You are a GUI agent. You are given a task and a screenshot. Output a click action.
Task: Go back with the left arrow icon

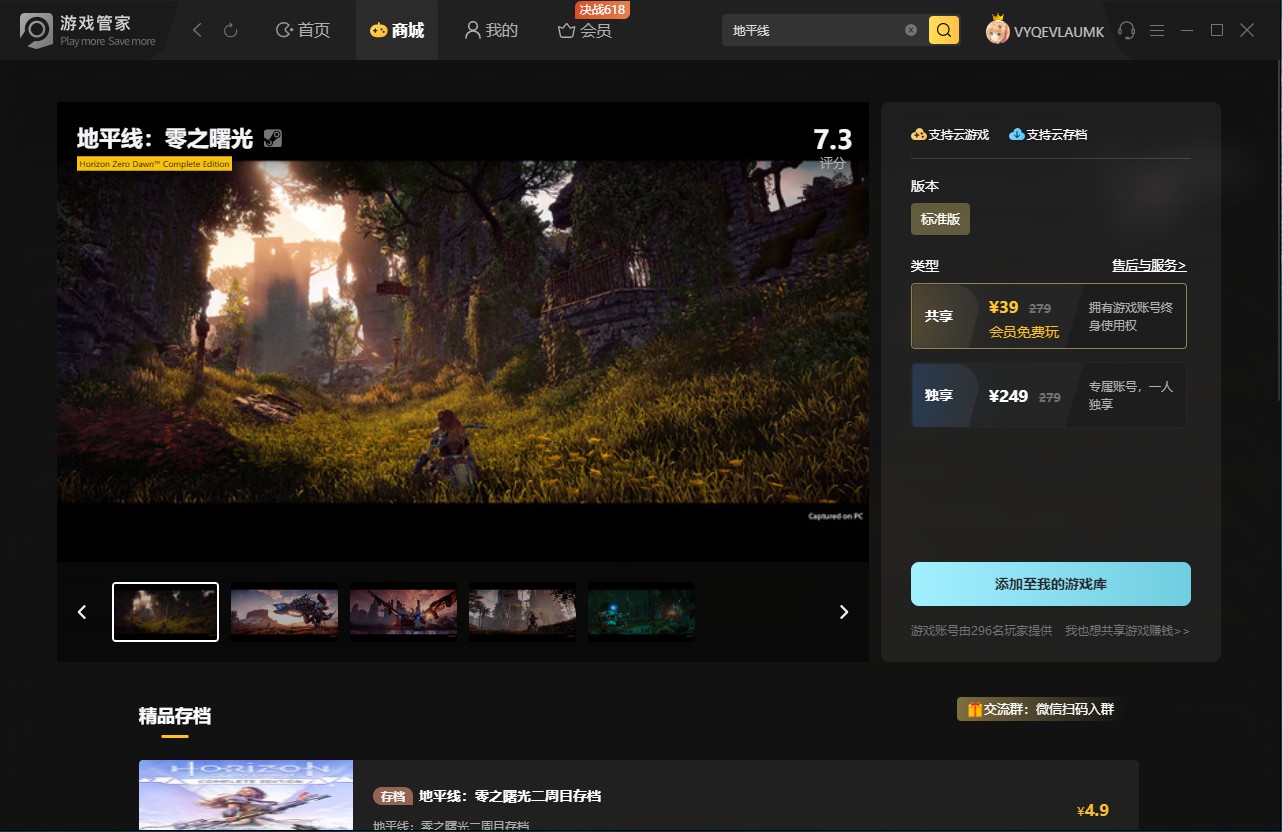pos(198,31)
